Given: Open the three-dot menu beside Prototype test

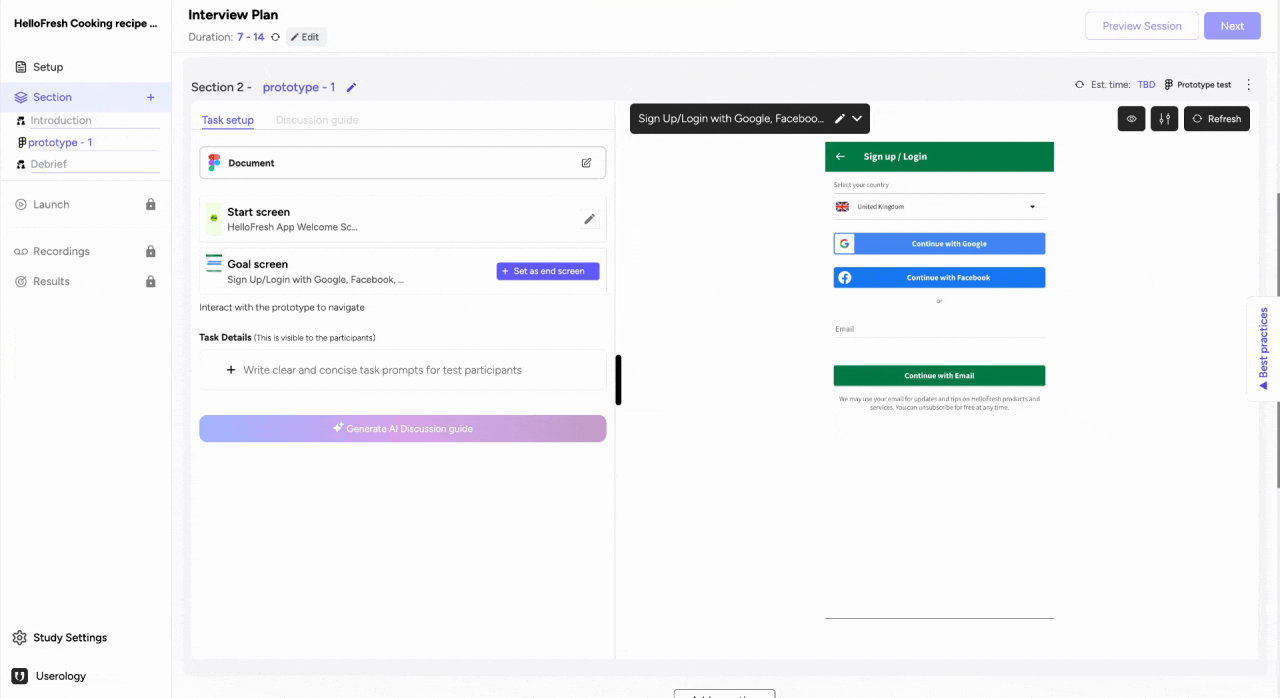Looking at the screenshot, I should (1248, 85).
